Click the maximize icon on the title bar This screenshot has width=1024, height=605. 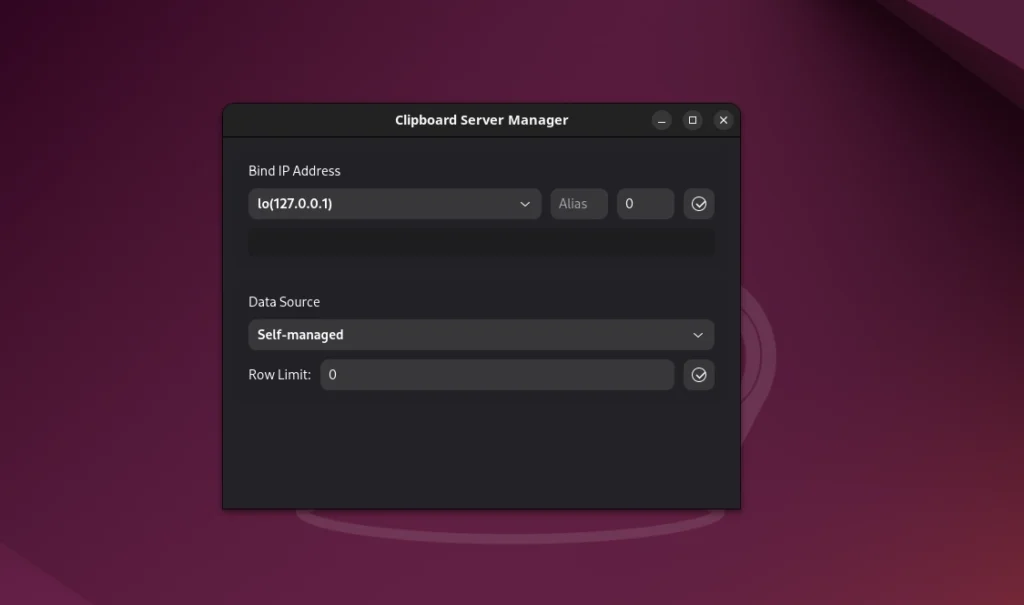(x=692, y=120)
